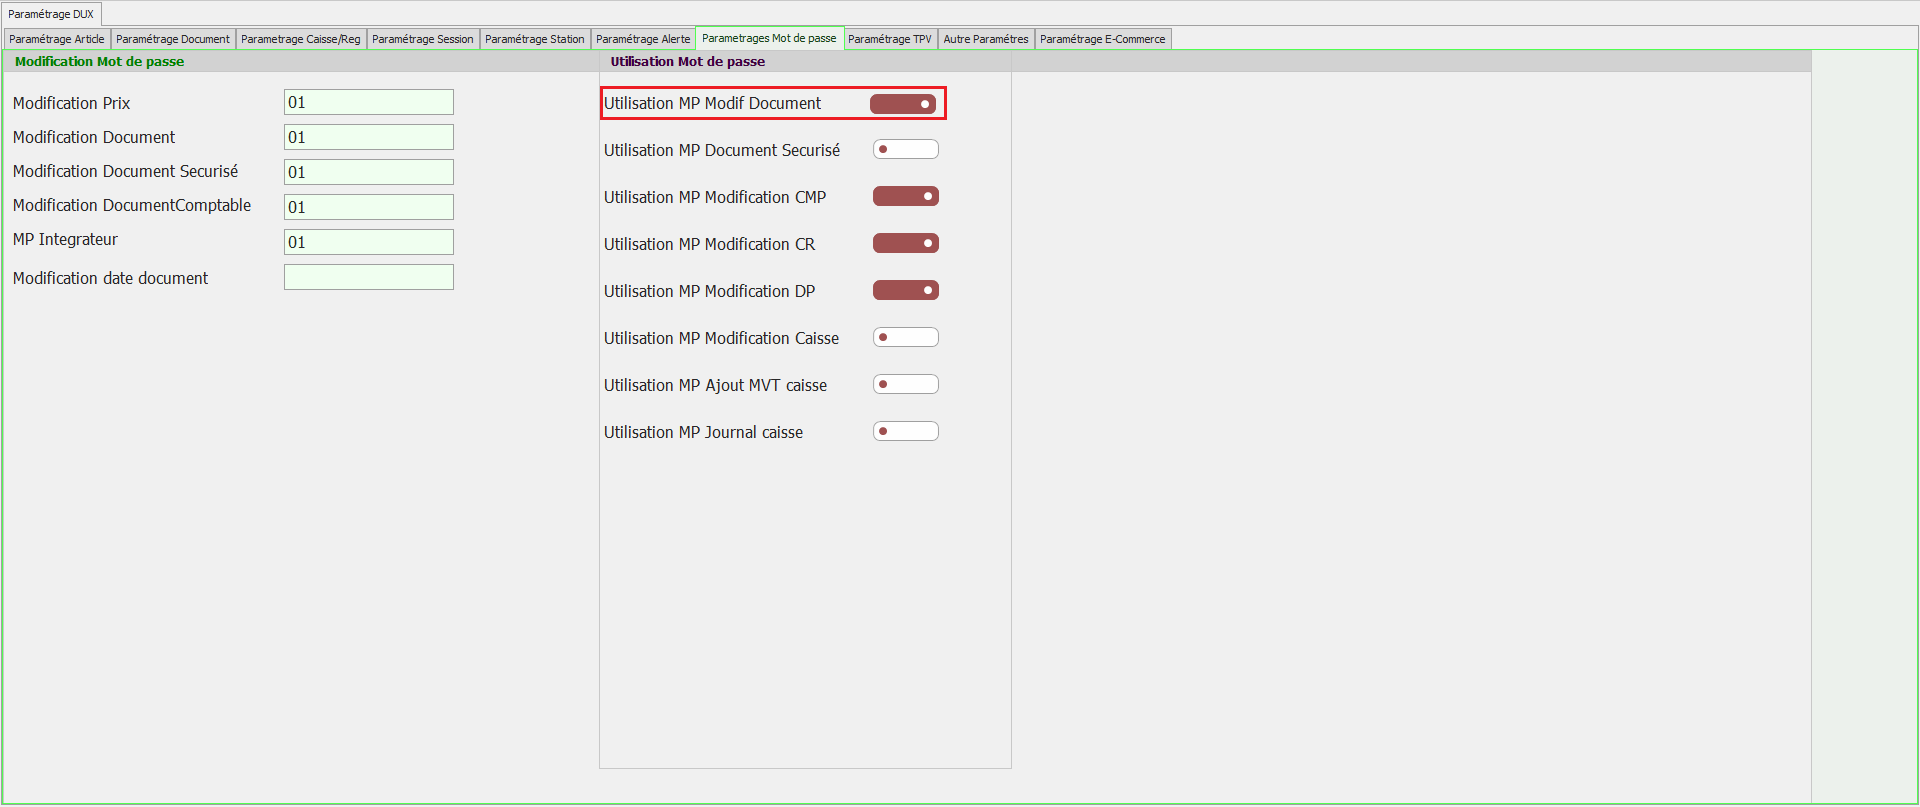Open the Paramétrage TPV tab

[890, 39]
